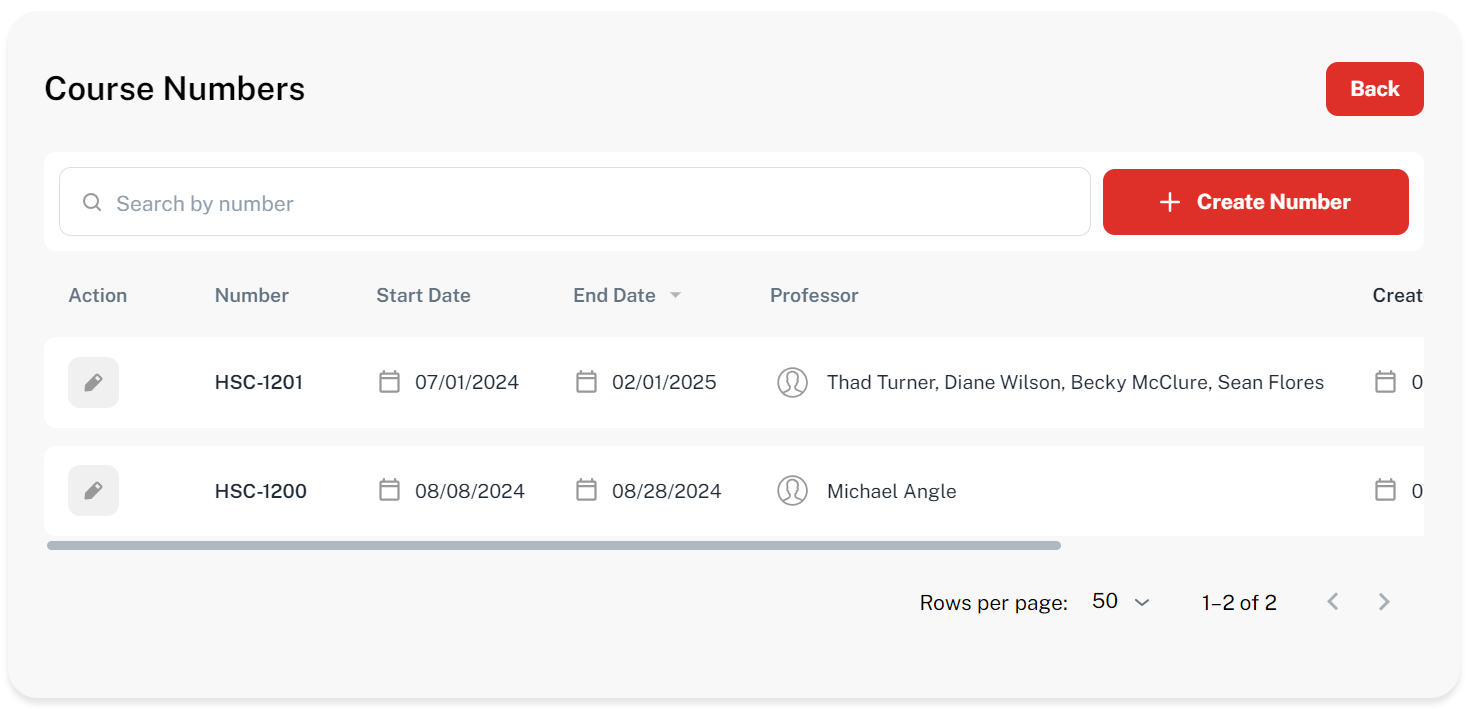Click calendar icon beside end date 08/28/2024
This screenshot has width=1469, height=709.
pos(586,490)
